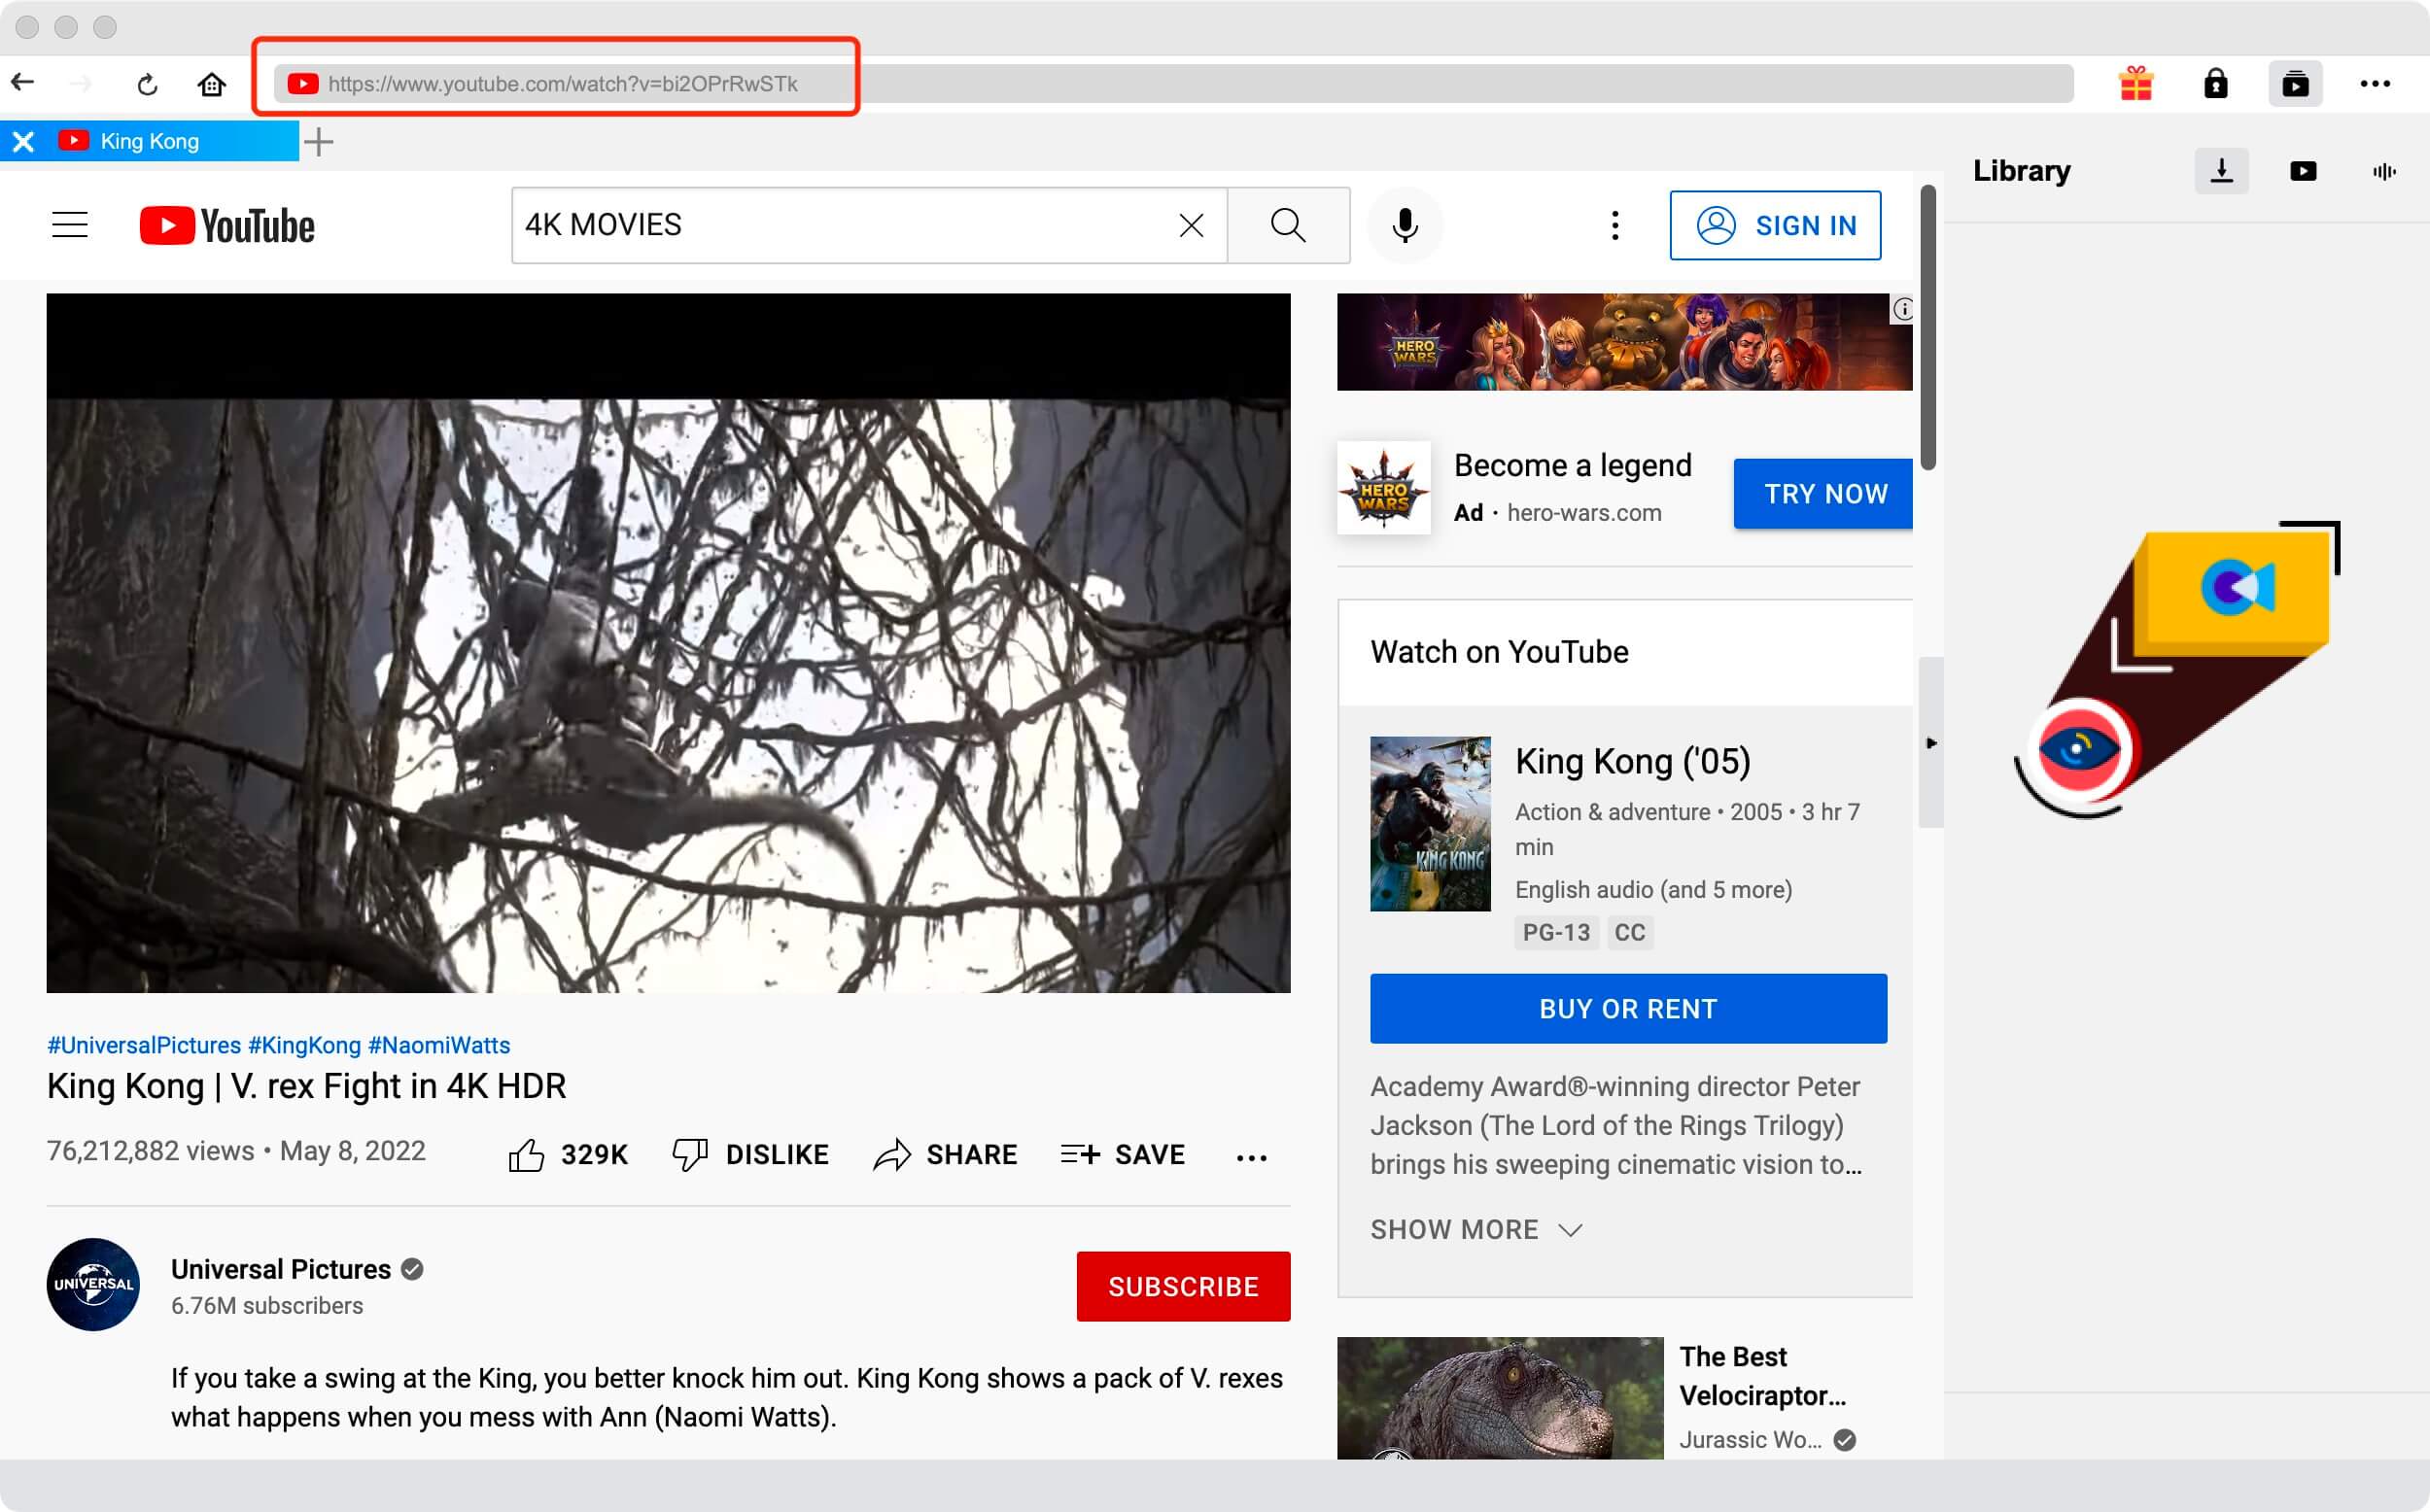This screenshot has height=1512, width=2430.
Task: Clear the 4K MOVIES search query
Action: click(1190, 225)
